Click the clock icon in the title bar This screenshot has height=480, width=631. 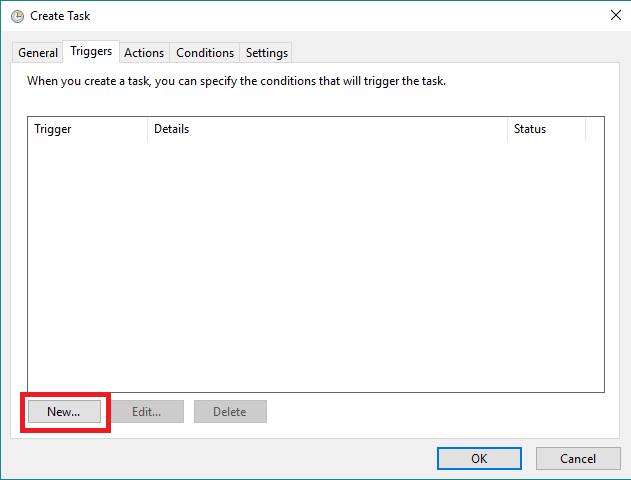pos(17,16)
